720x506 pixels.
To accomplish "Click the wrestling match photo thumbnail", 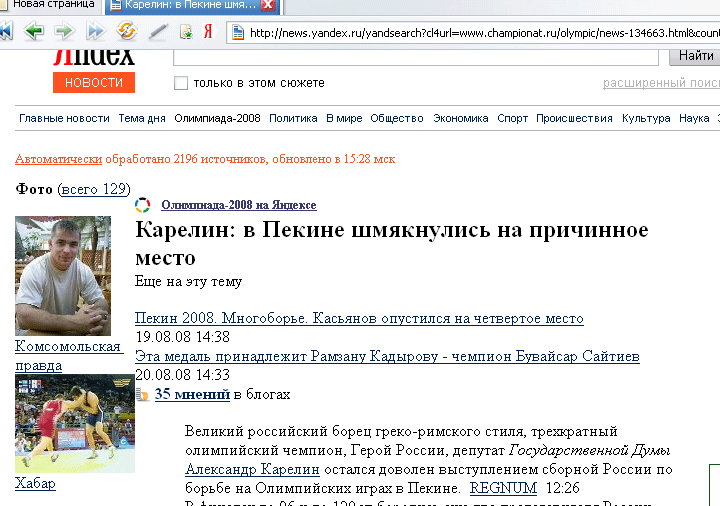I will (75, 423).
